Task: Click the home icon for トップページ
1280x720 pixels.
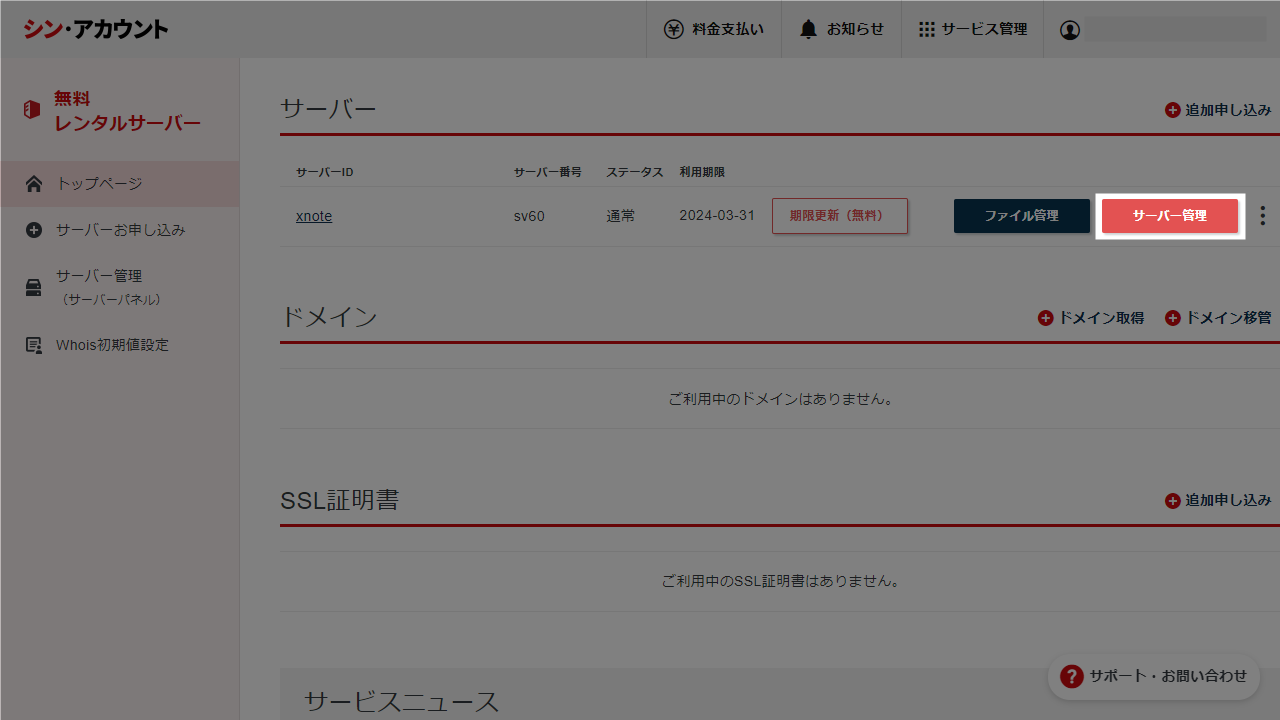Action: [34, 184]
